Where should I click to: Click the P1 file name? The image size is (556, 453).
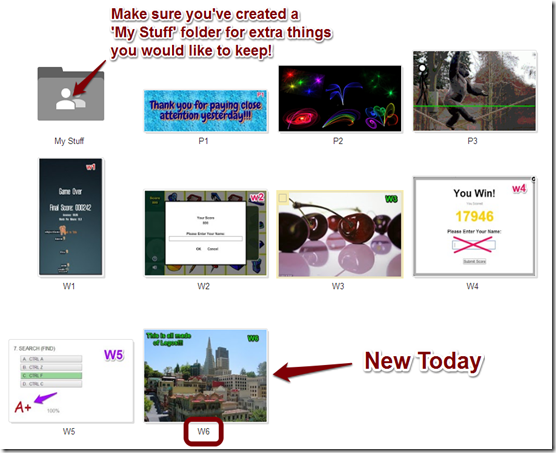203,141
